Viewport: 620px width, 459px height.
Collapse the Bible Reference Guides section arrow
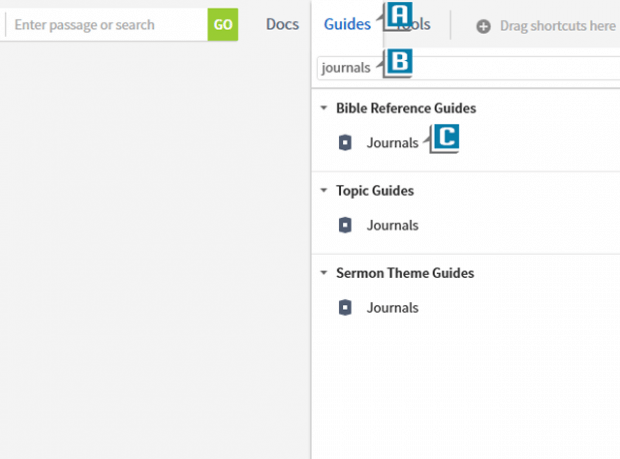click(324, 108)
